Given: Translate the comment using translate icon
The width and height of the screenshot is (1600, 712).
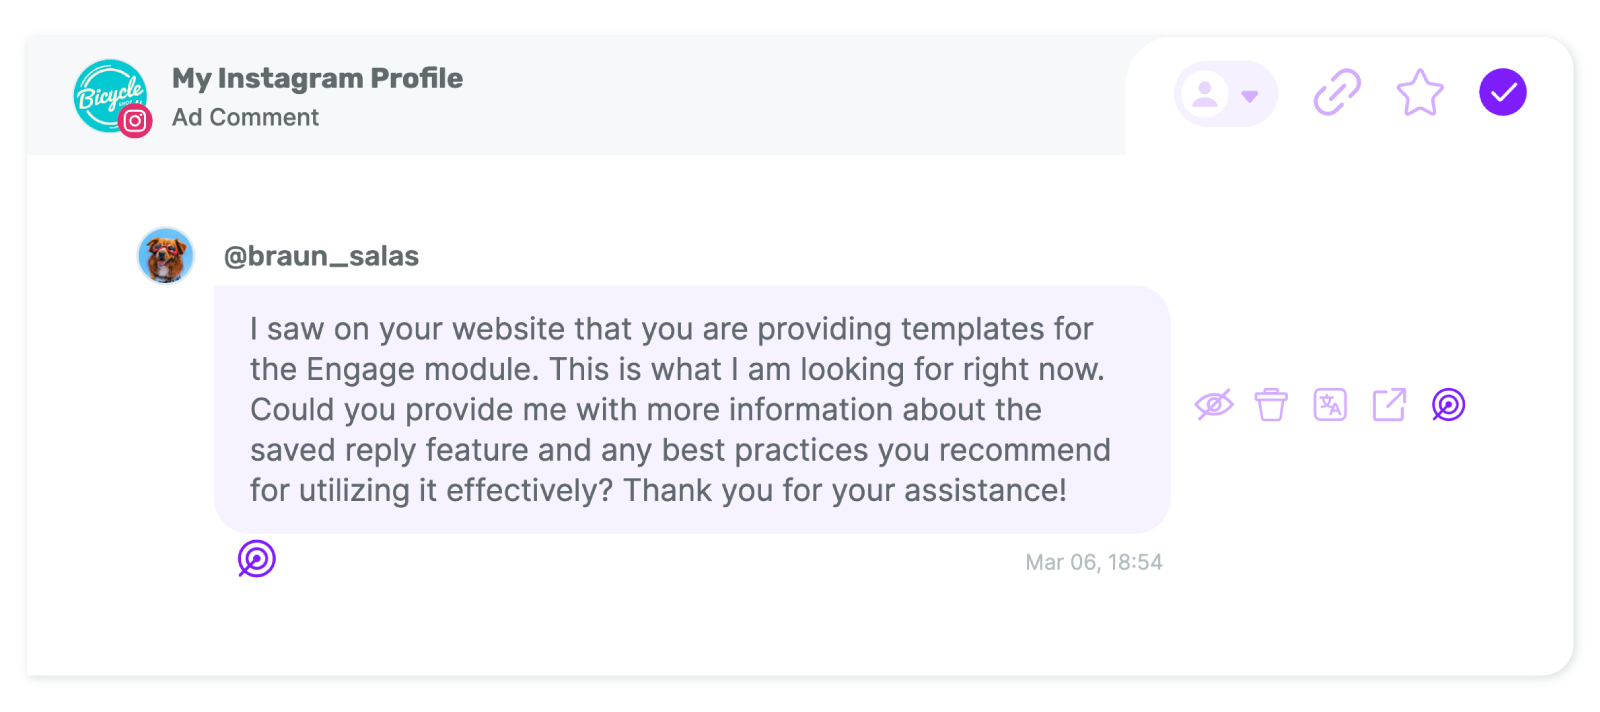Looking at the screenshot, I should coord(1330,405).
